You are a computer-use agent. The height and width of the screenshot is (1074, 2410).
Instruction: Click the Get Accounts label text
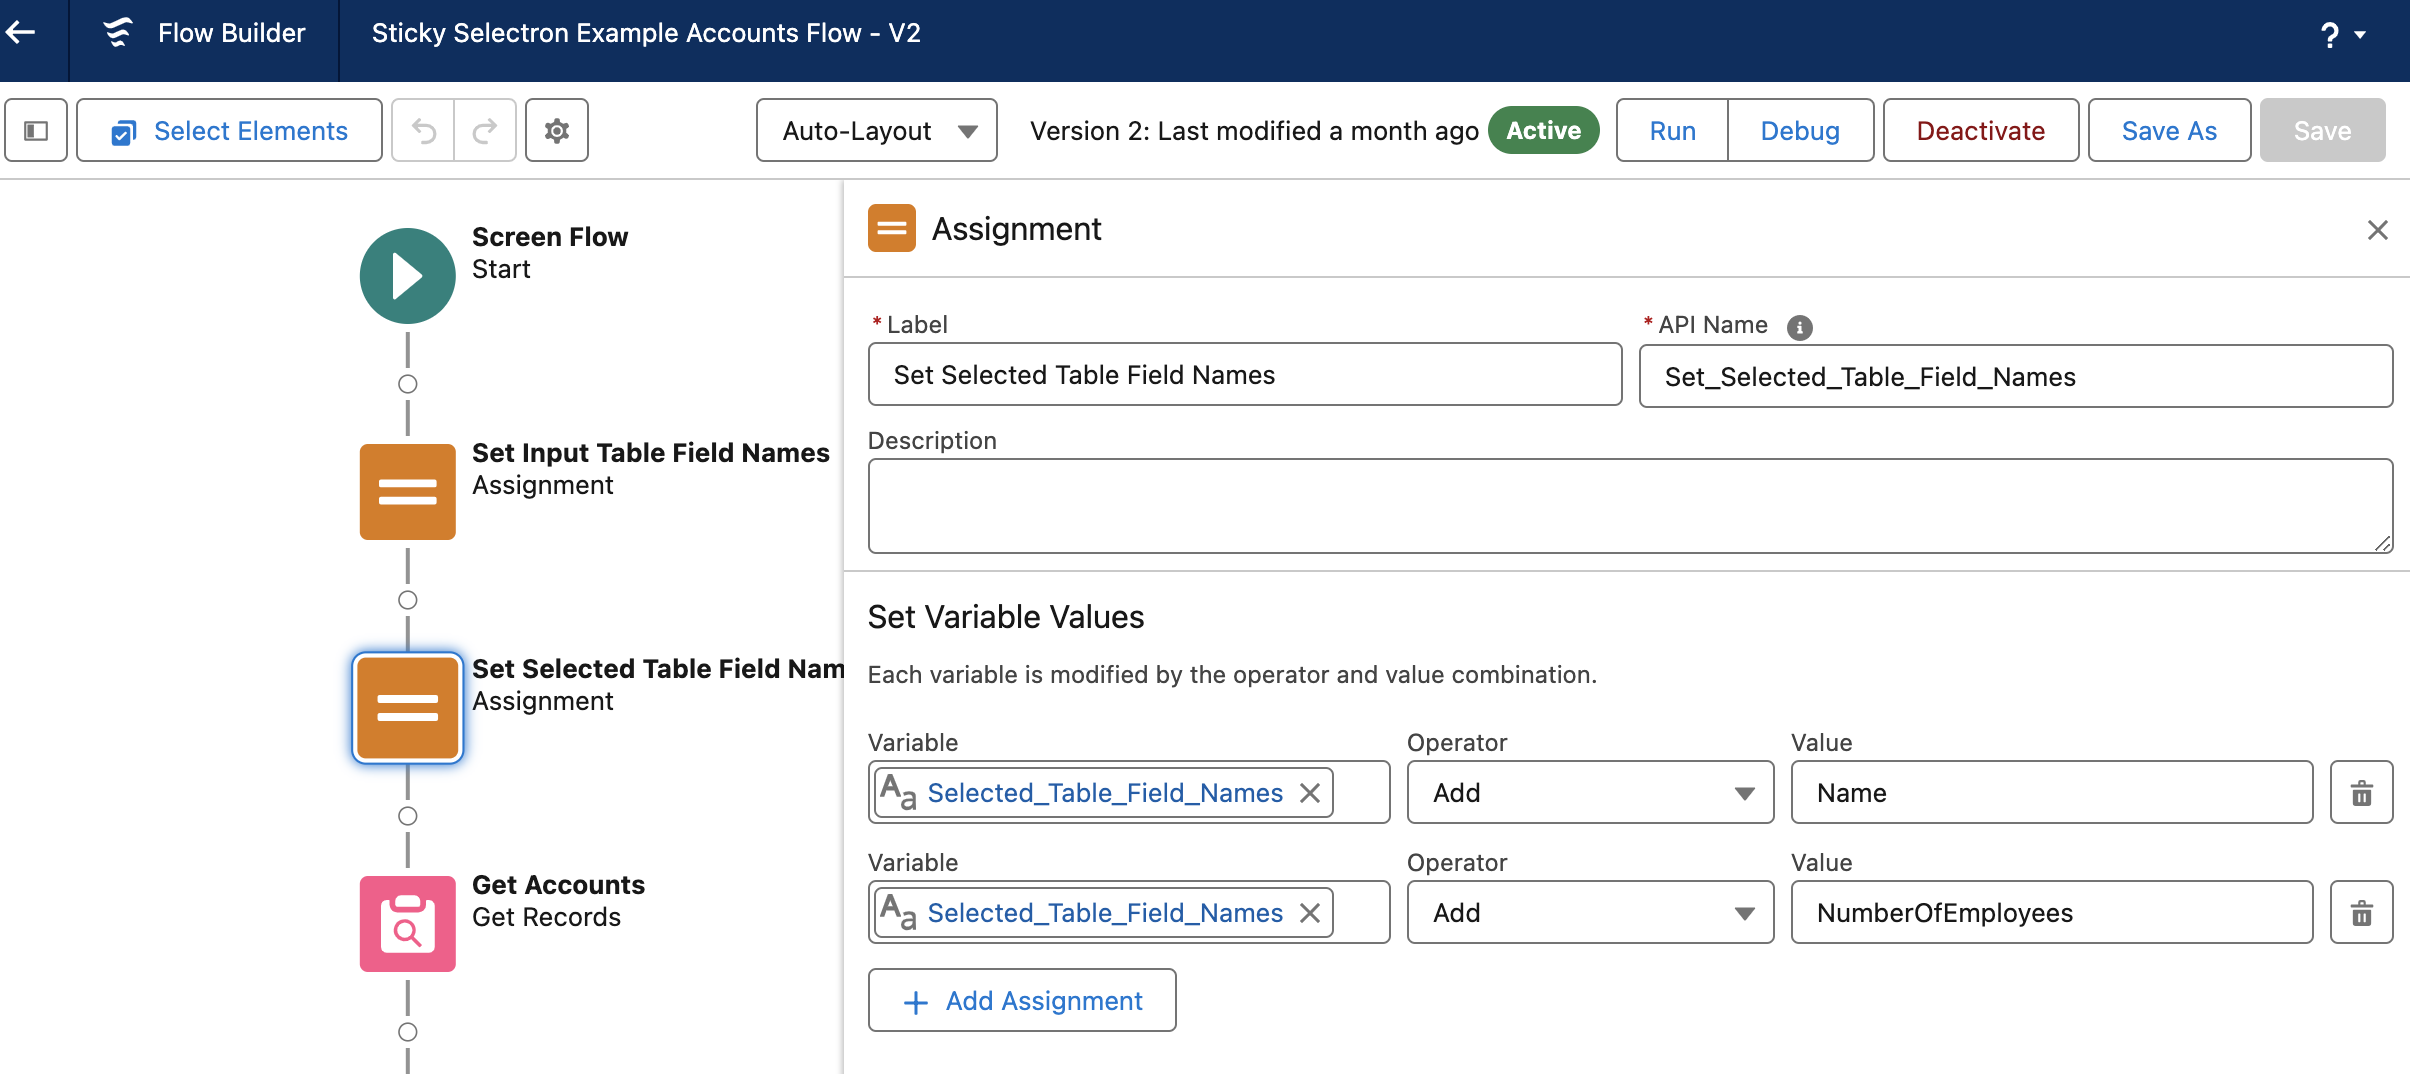coord(558,885)
